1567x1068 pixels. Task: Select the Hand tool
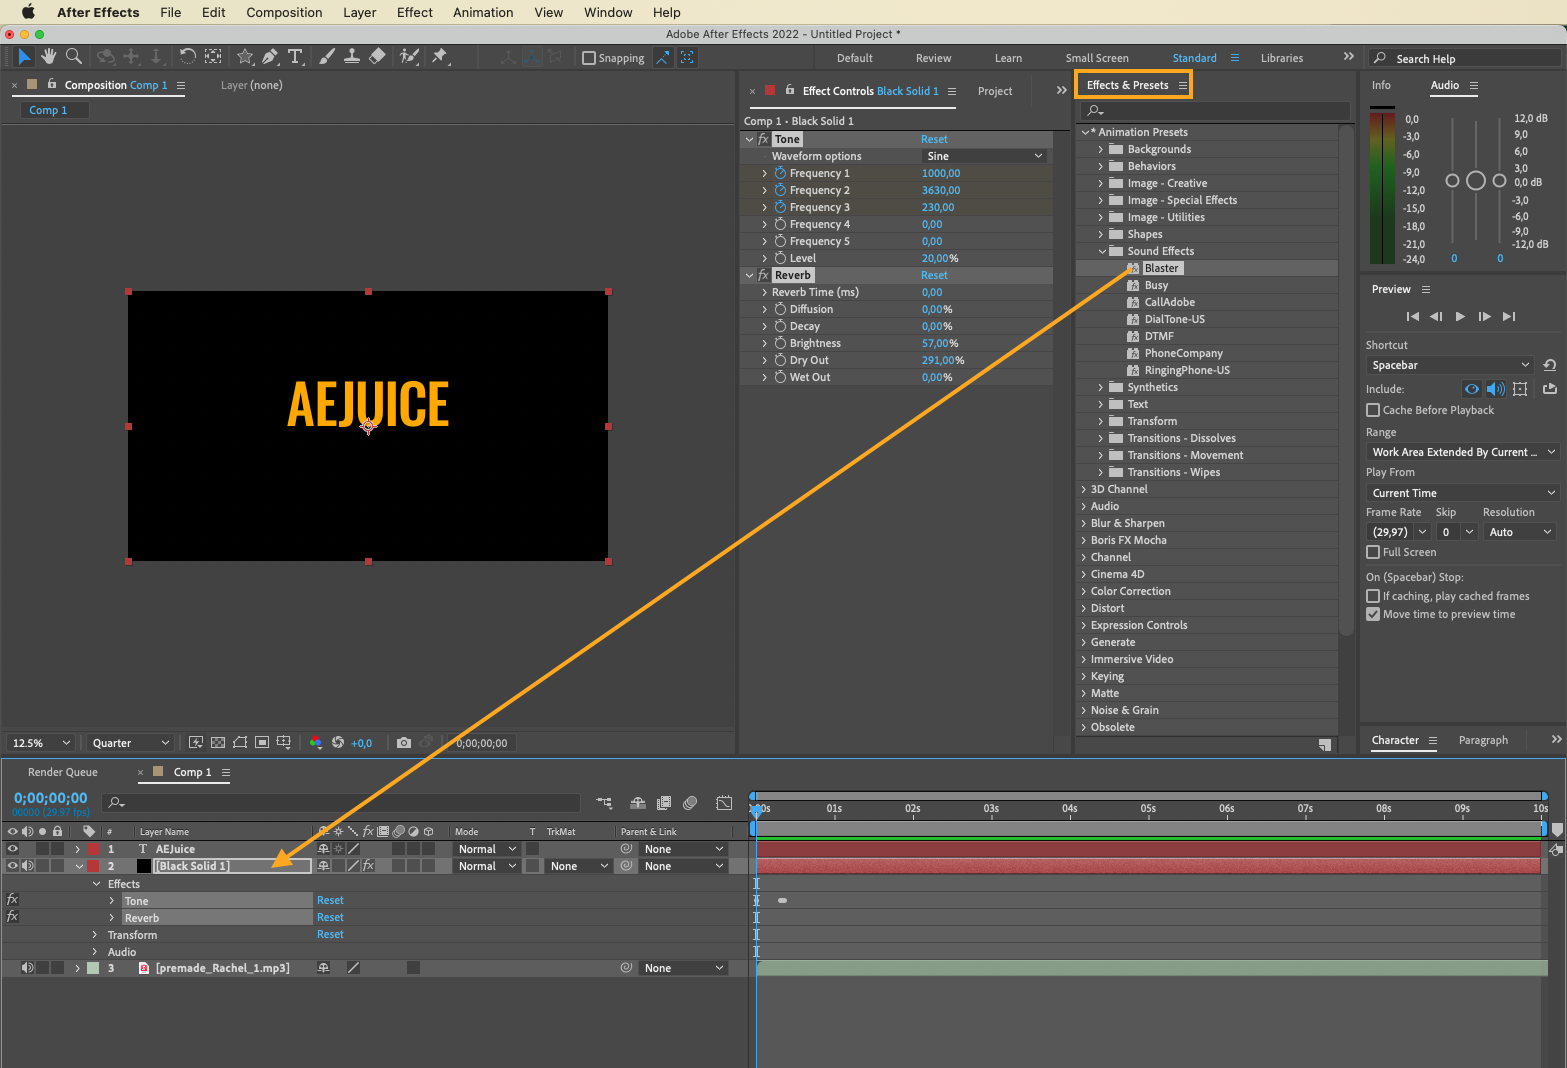tap(48, 57)
